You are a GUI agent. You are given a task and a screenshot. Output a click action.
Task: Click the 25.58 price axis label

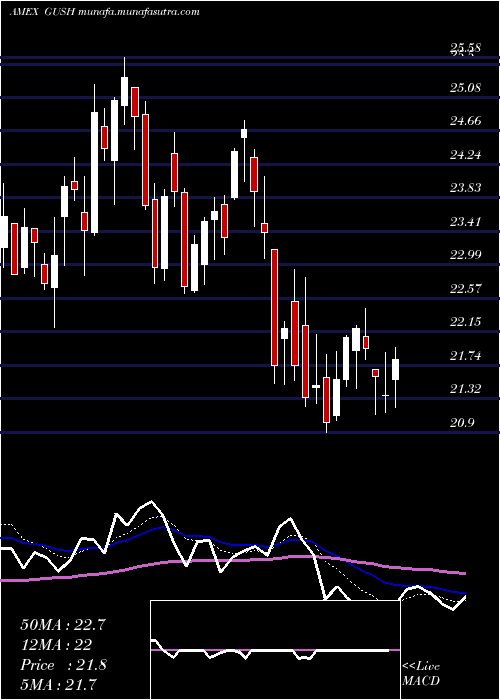[465, 49]
